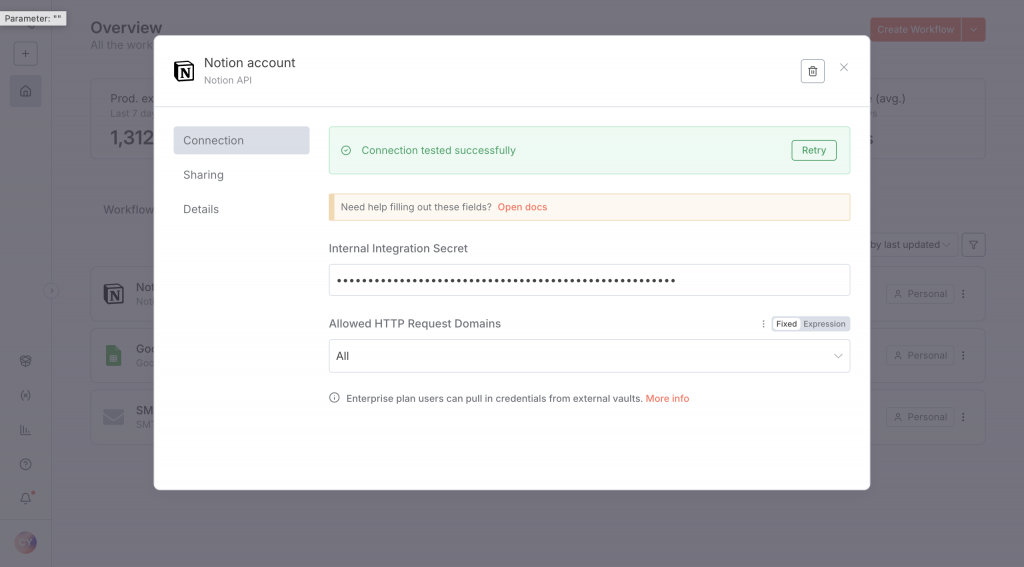
Task: Open the Home page from the sidebar
Action: (26, 92)
